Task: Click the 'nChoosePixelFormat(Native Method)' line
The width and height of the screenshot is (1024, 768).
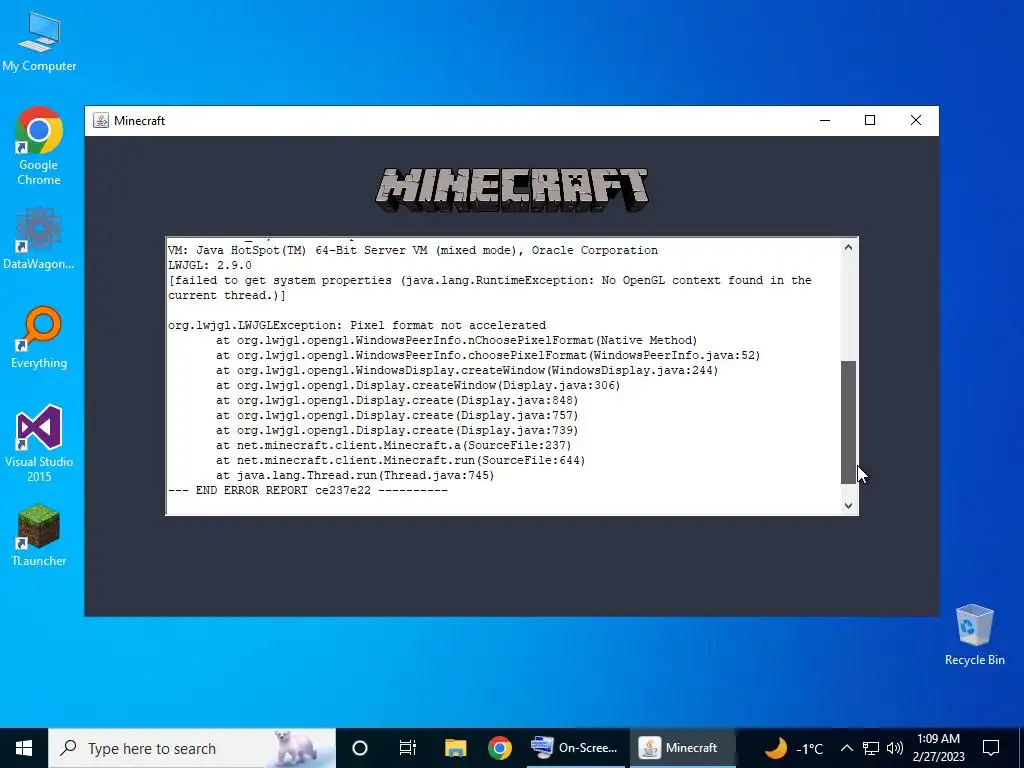Action: click(456, 340)
